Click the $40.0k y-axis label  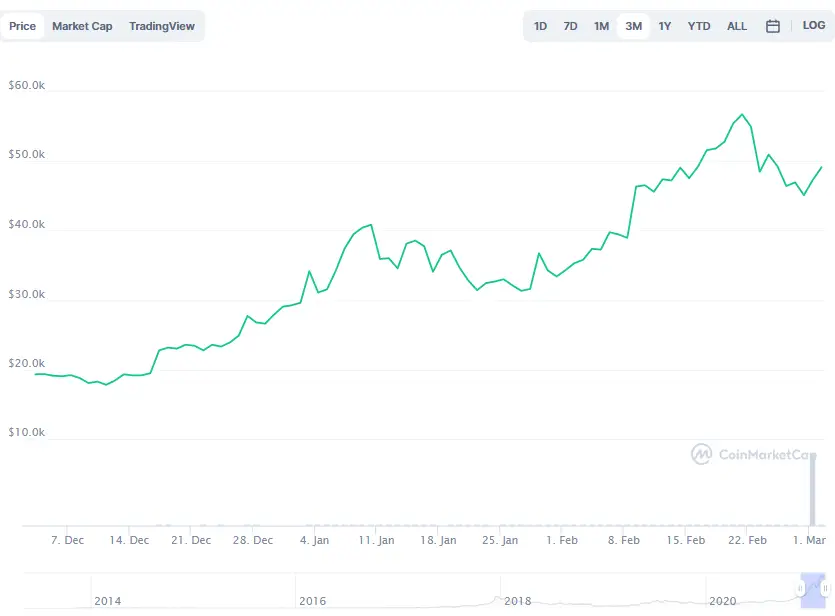pos(27,224)
